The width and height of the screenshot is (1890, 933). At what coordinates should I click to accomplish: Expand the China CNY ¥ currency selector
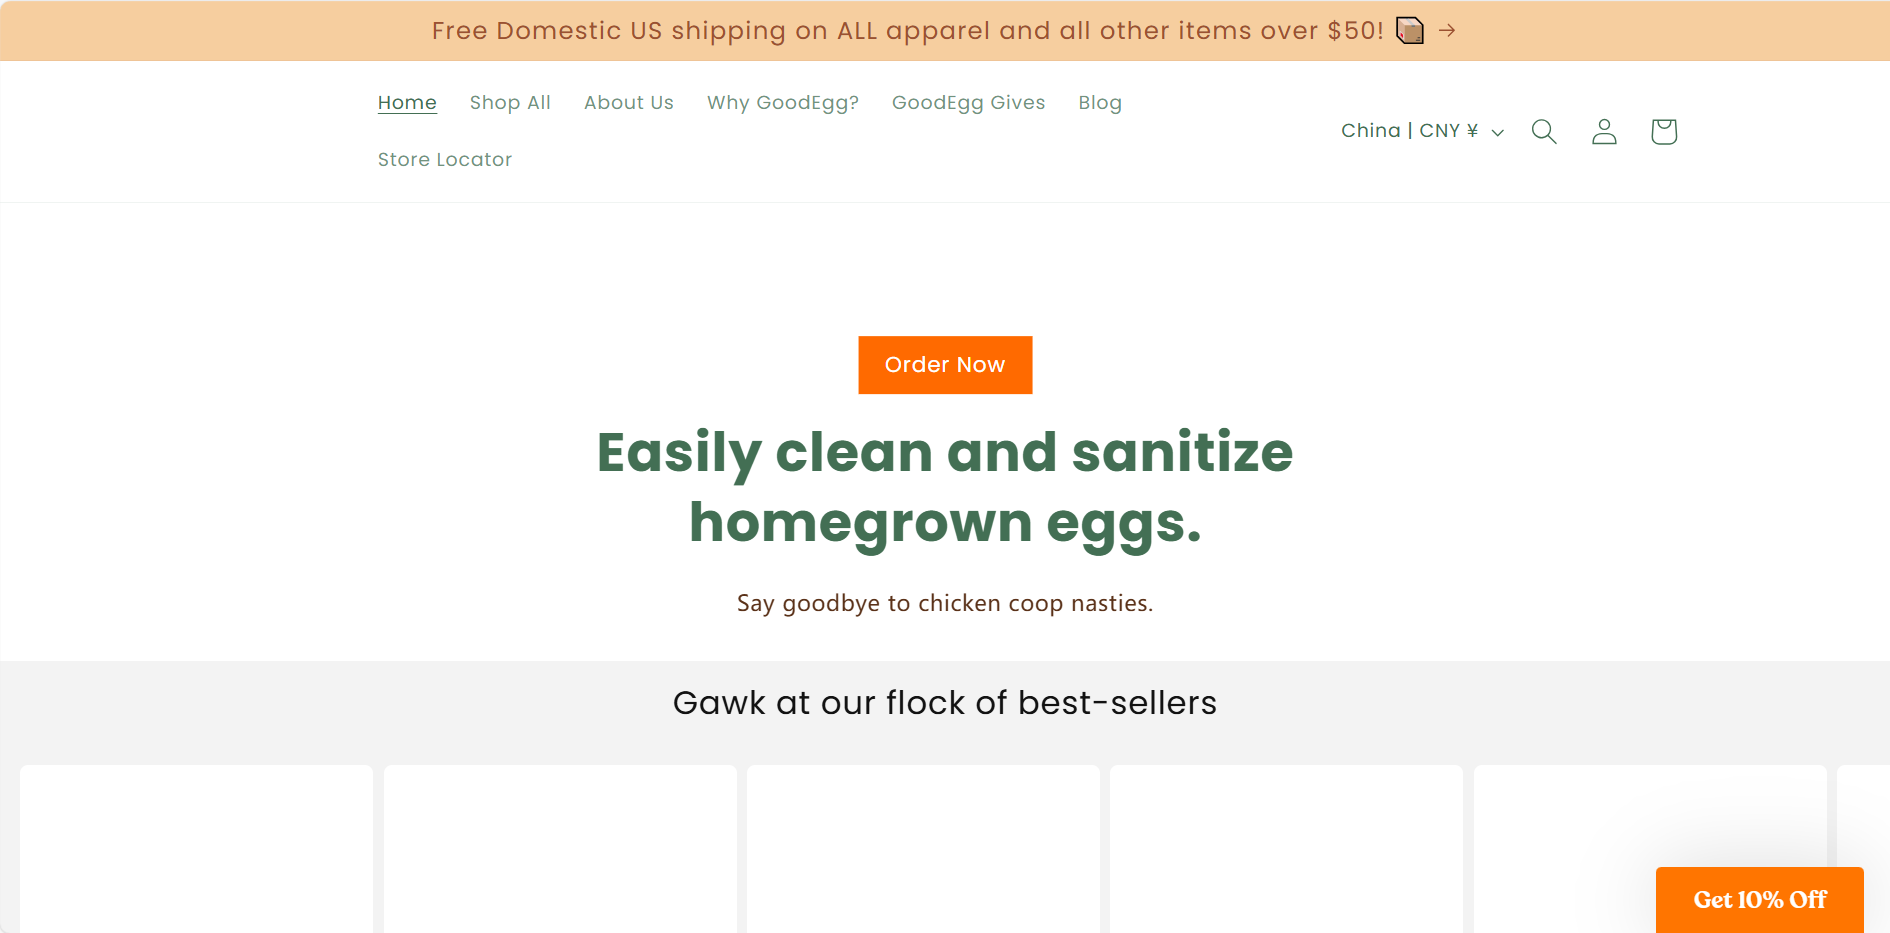[x=1410, y=131]
